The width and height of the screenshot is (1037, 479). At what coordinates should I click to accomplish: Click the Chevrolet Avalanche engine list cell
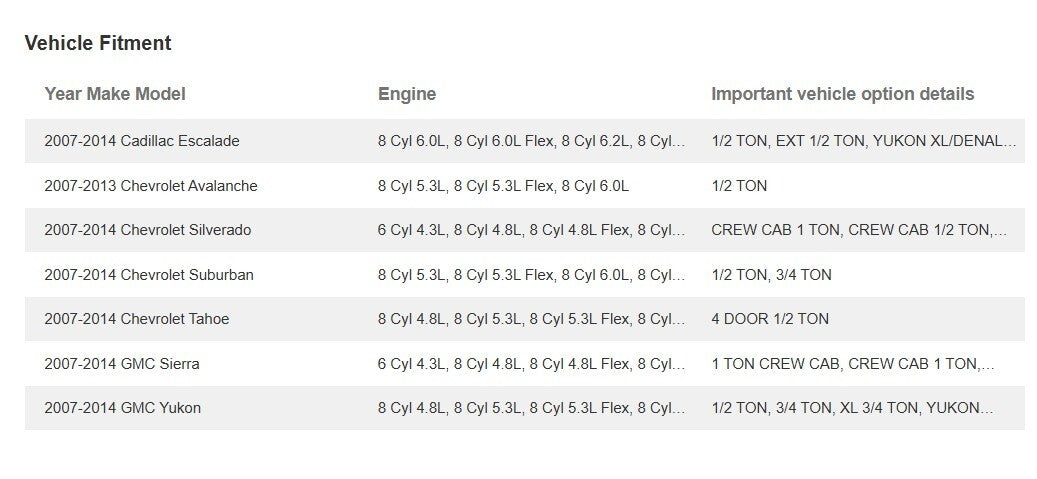click(503, 186)
